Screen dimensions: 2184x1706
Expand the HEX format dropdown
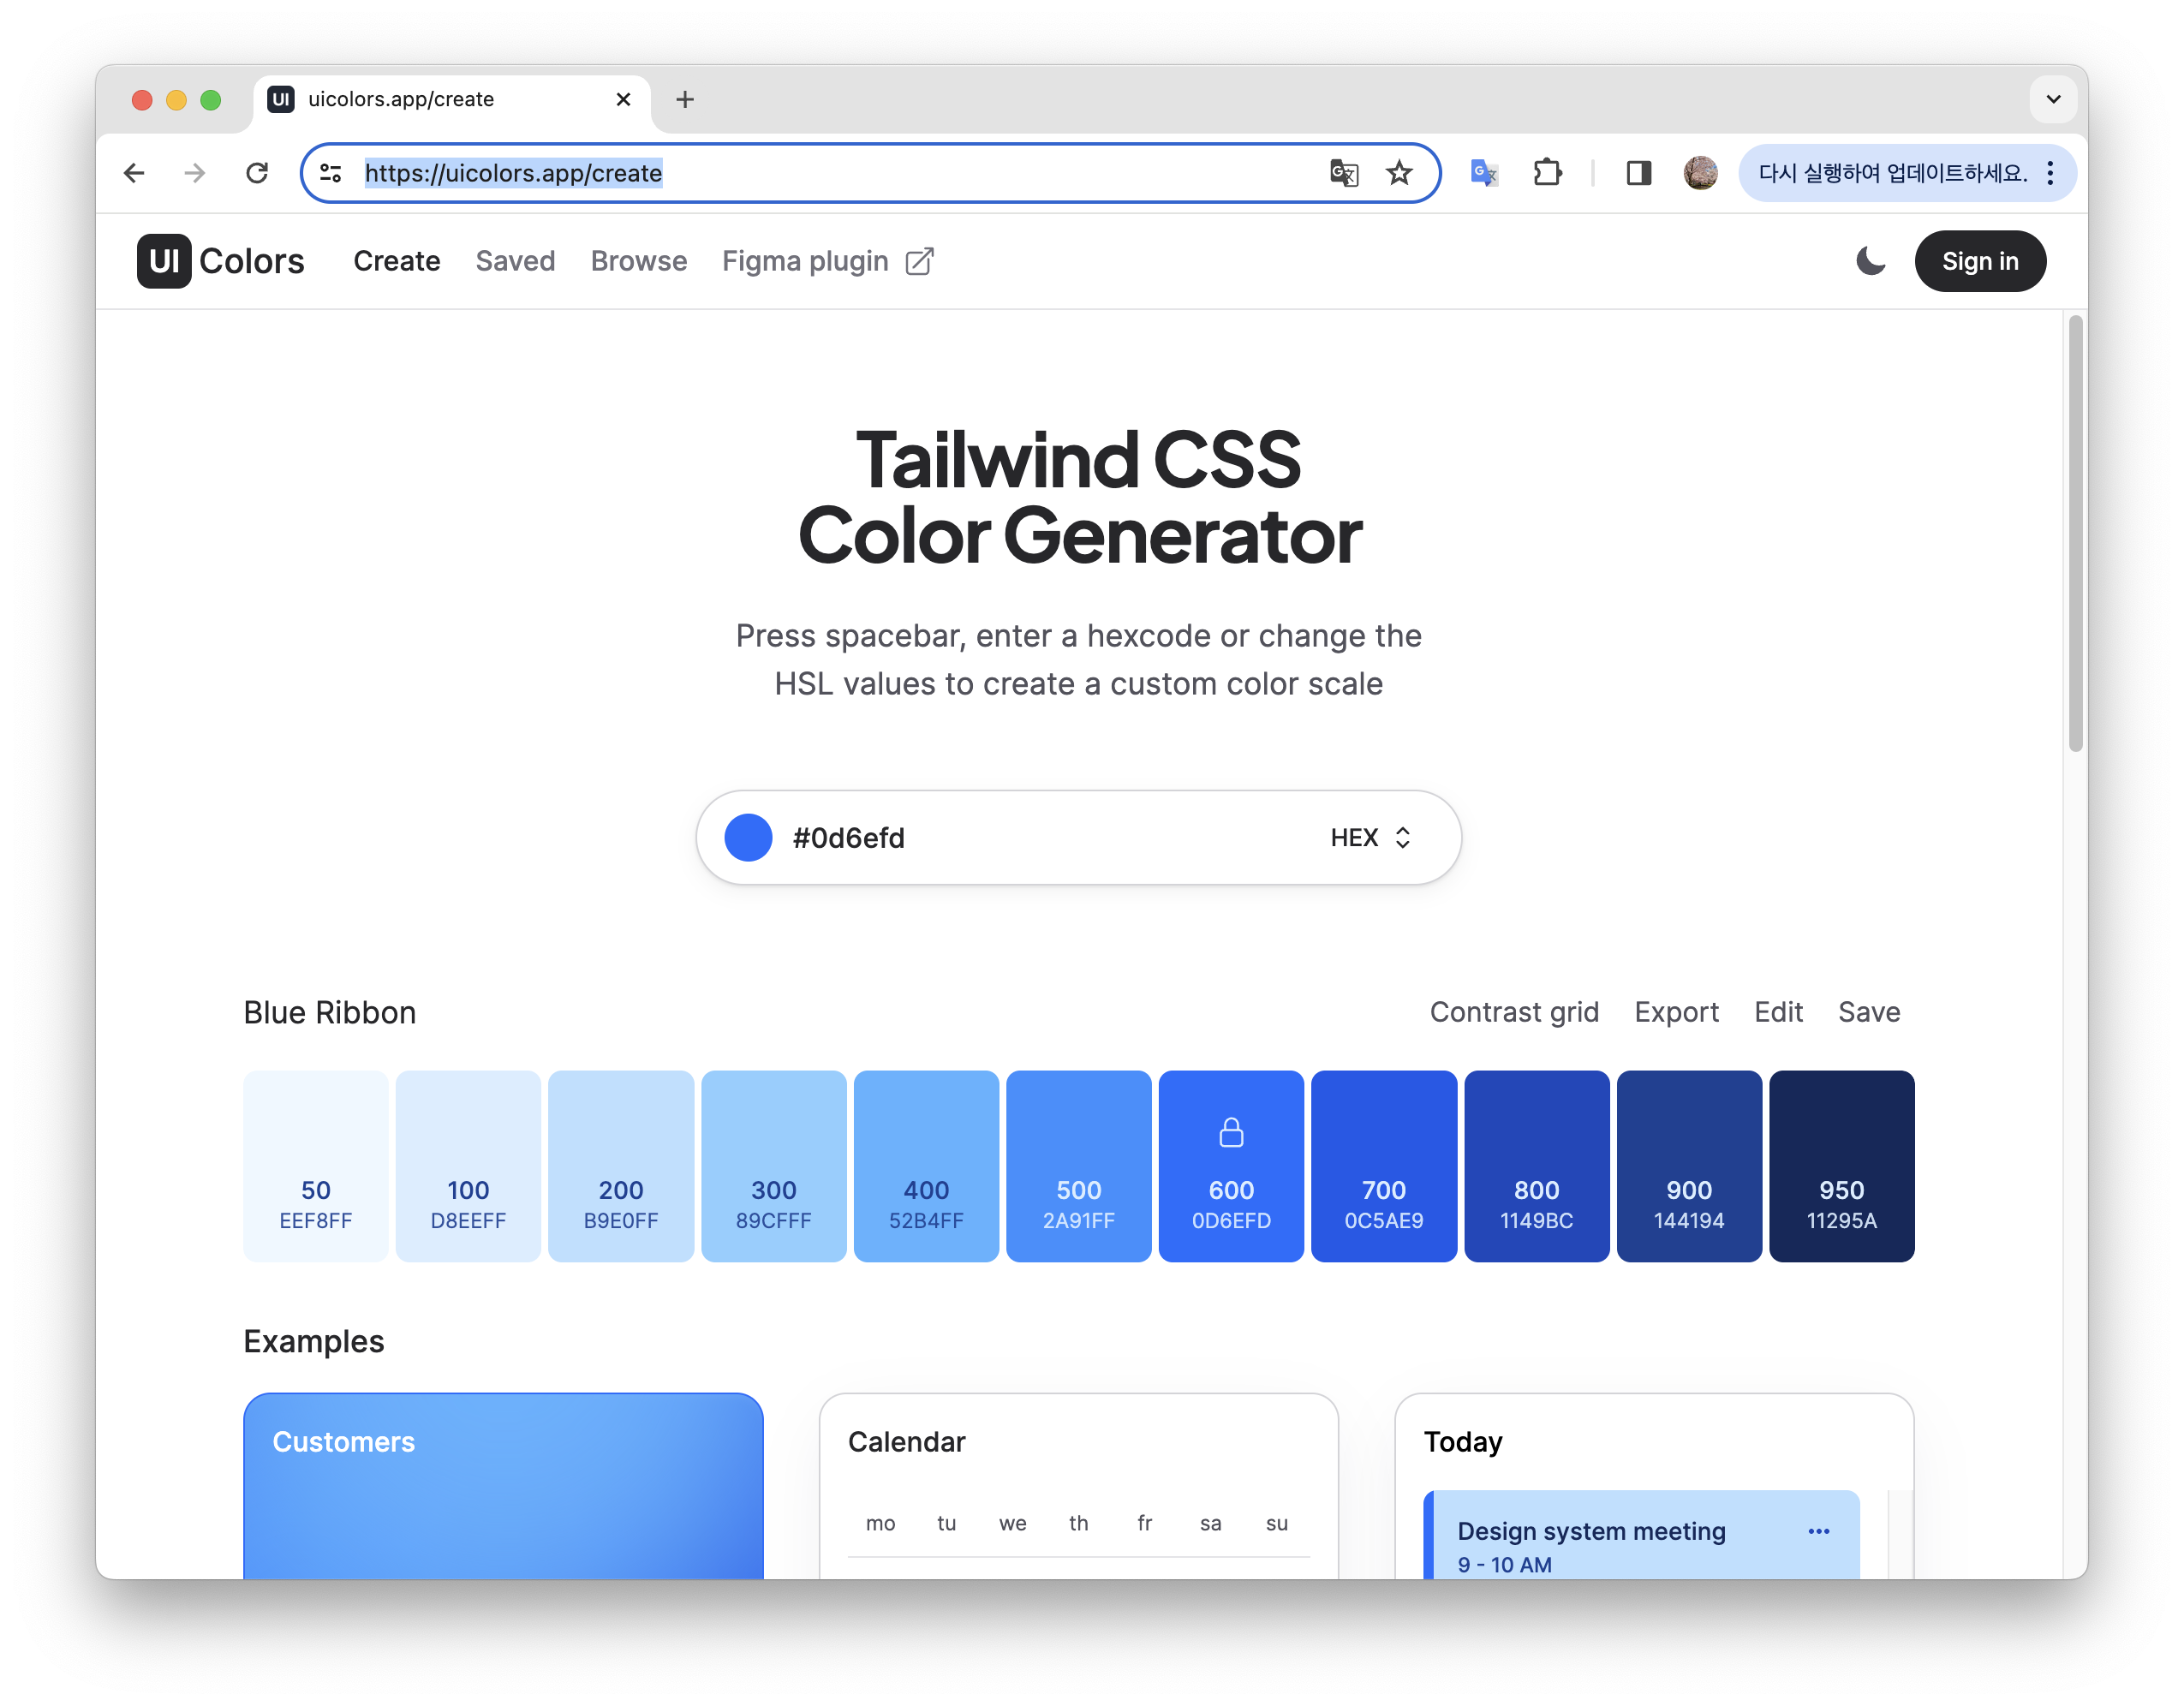(1371, 837)
